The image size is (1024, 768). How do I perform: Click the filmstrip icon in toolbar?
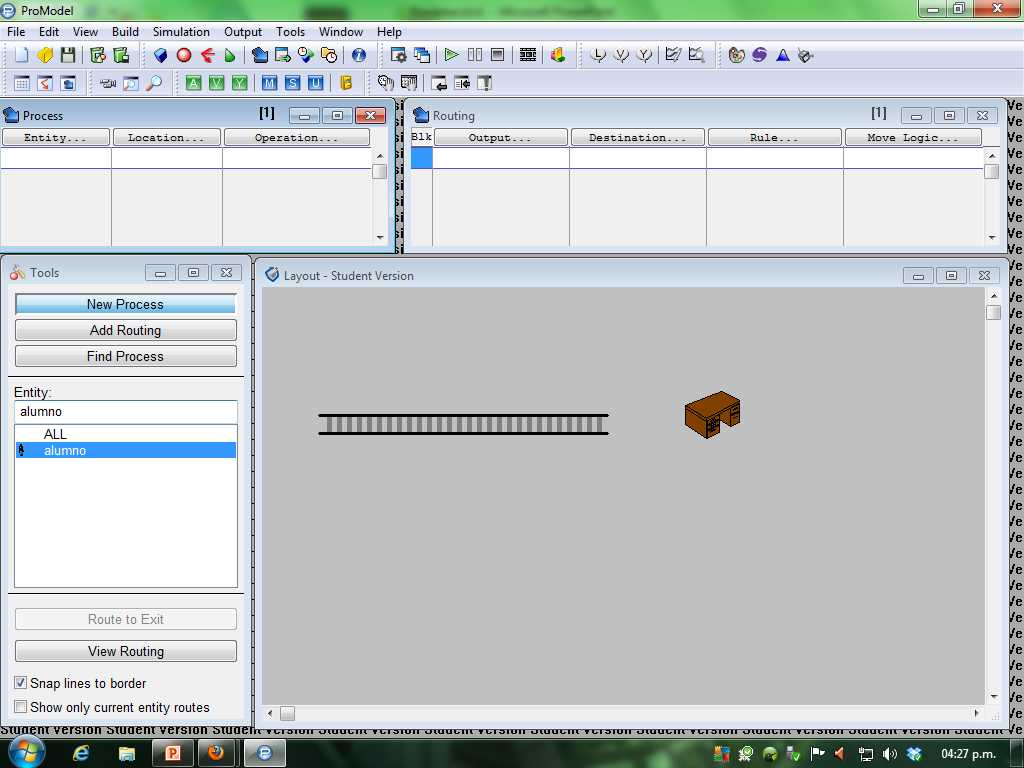click(528, 55)
